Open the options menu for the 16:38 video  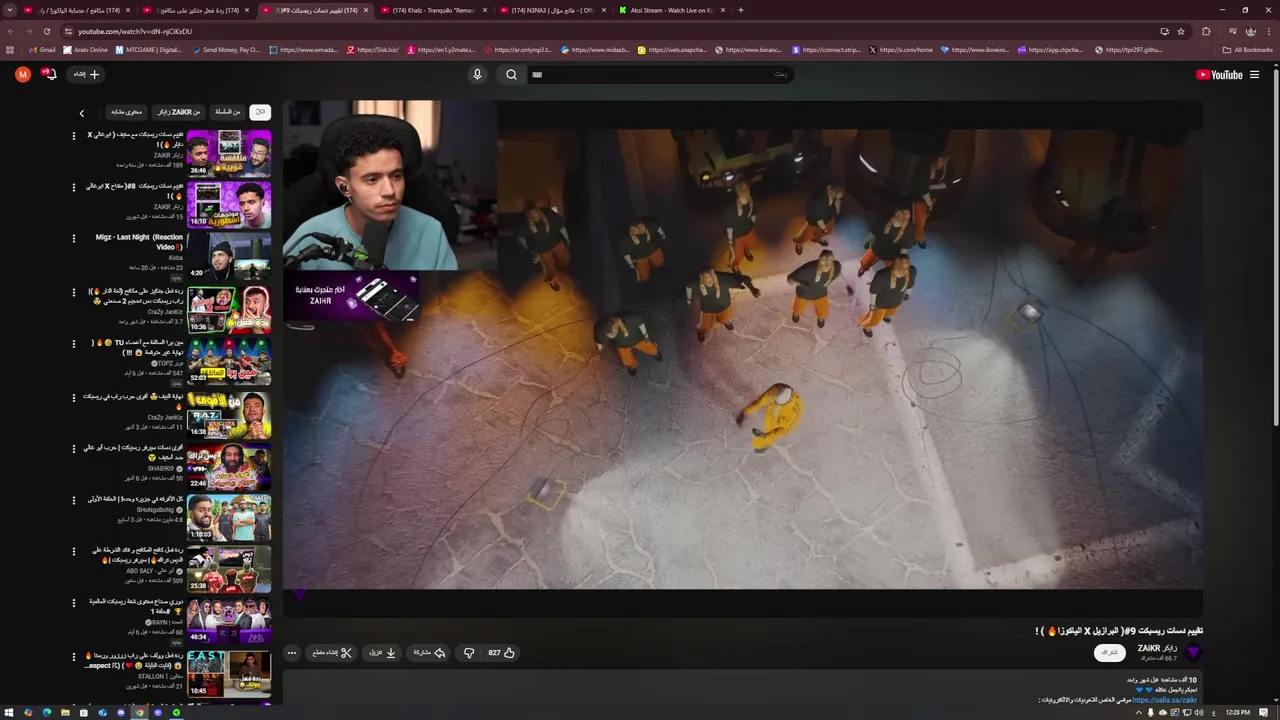coord(73,397)
